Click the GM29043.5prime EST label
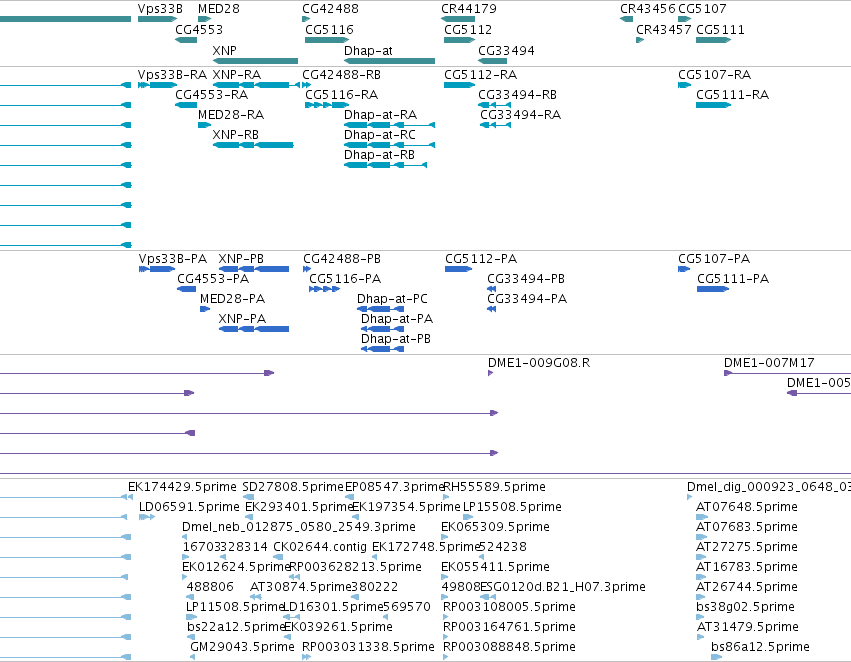The height and width of the screenshot is (662, 851). coord(242,647)
